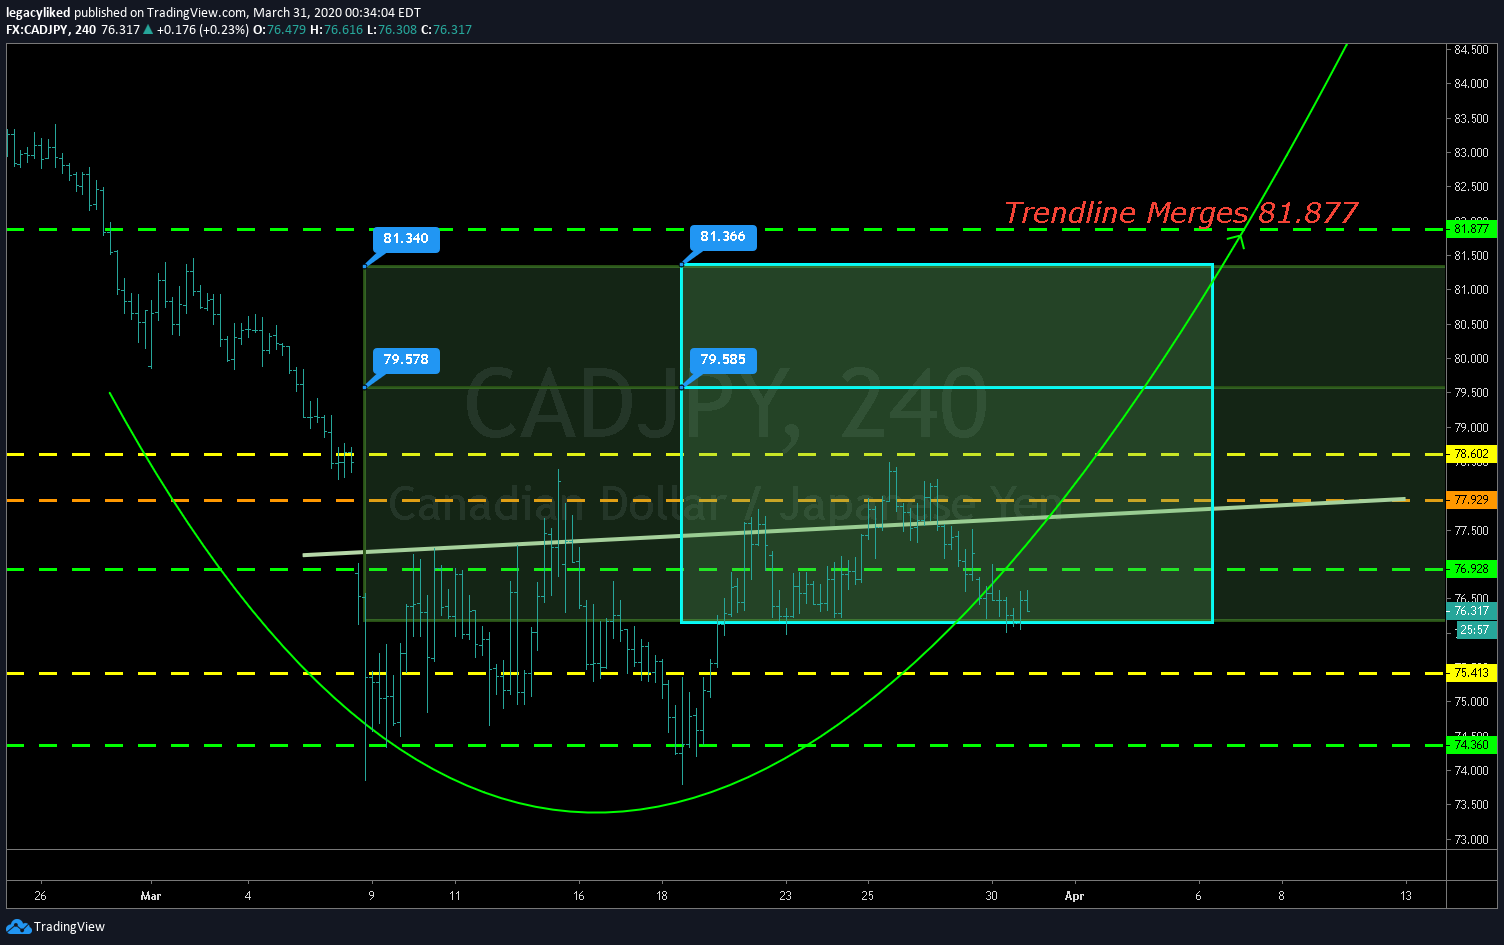This screenshot has height=945, width=1504.
Task: Click the 79.000 price scale value
Action: point(1471,428)
